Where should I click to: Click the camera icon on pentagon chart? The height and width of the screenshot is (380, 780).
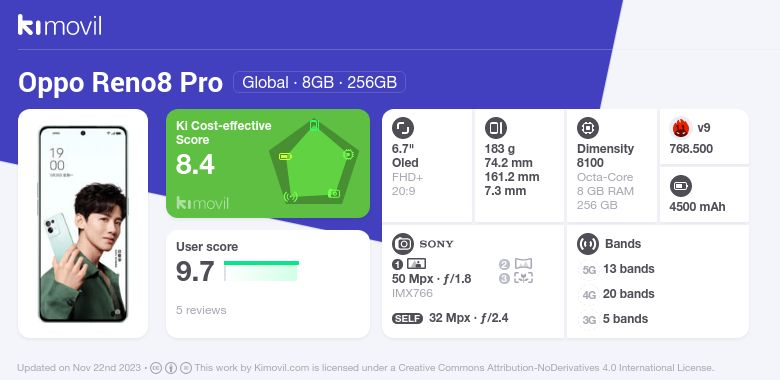[334, 193]
